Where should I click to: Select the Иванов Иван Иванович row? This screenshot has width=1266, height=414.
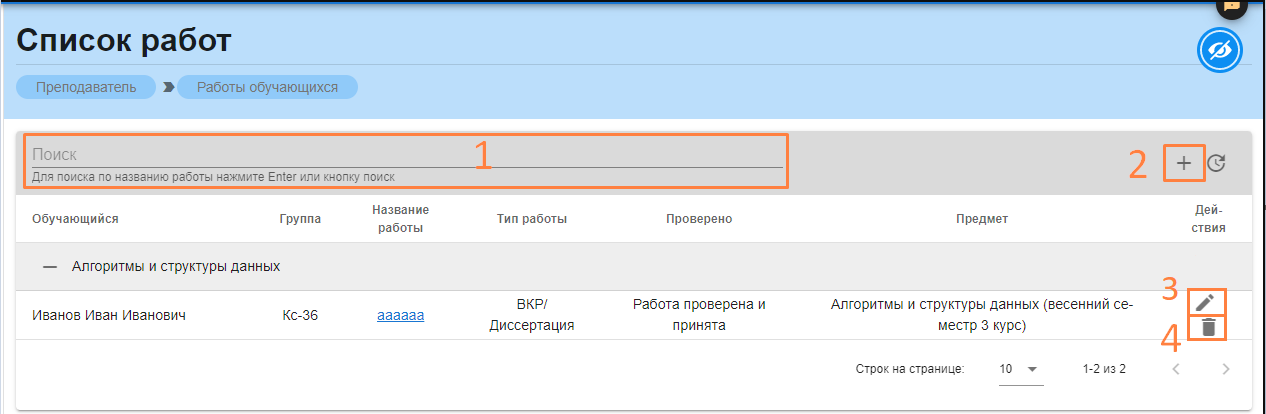click(x=109, y=316)
